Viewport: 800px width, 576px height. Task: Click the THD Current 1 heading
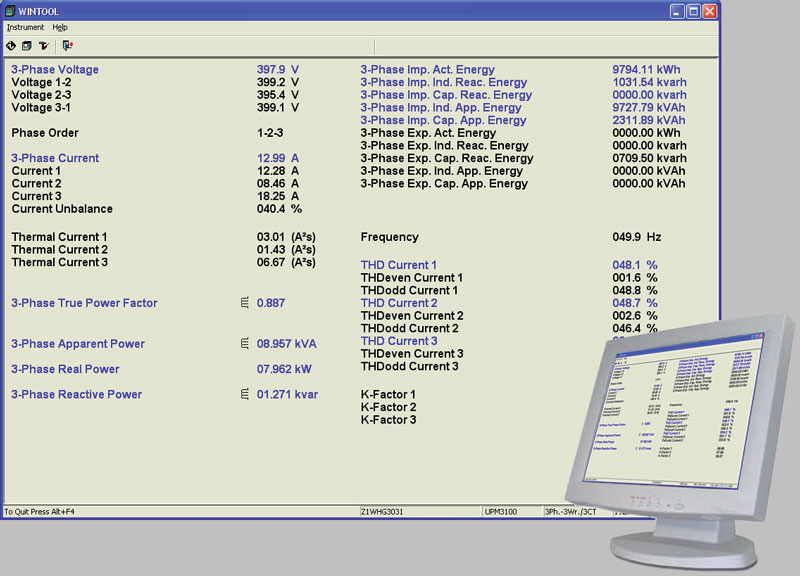[399, 265]
